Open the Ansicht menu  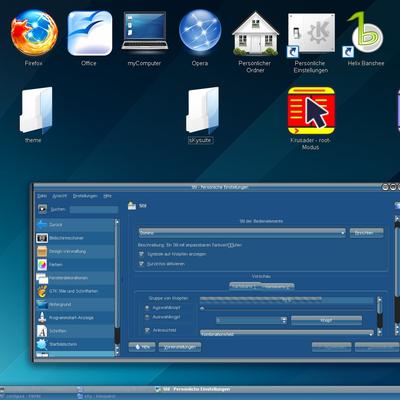click(x=60, y=196)
